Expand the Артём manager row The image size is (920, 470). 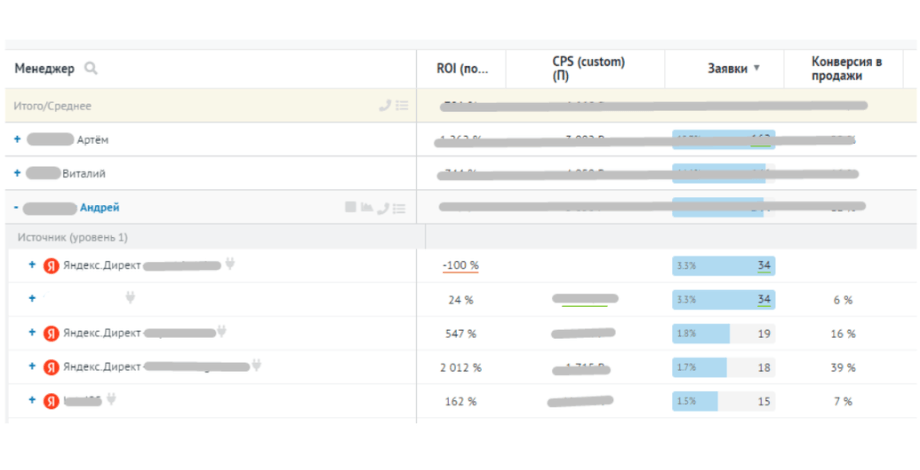pos(17,140)
